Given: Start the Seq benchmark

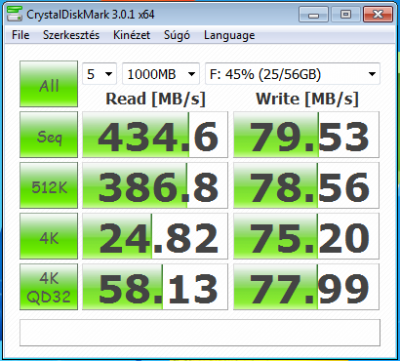Looking at the screenshot, I should click(x=49, y=134).
